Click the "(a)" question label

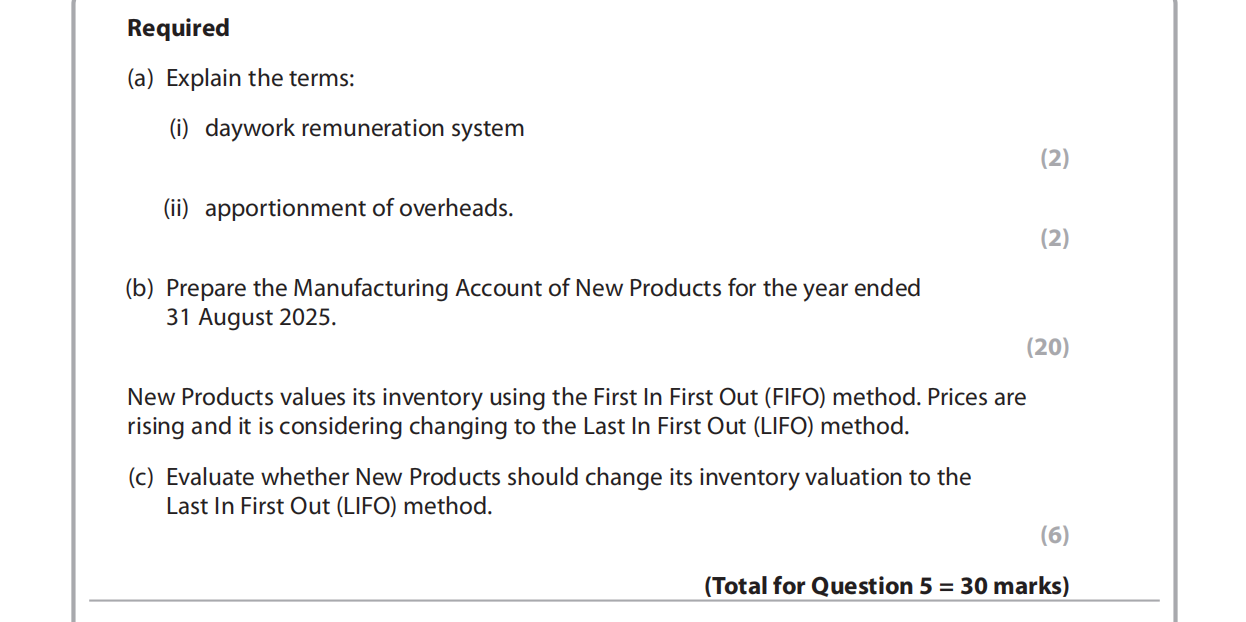(x=140, y=78)
